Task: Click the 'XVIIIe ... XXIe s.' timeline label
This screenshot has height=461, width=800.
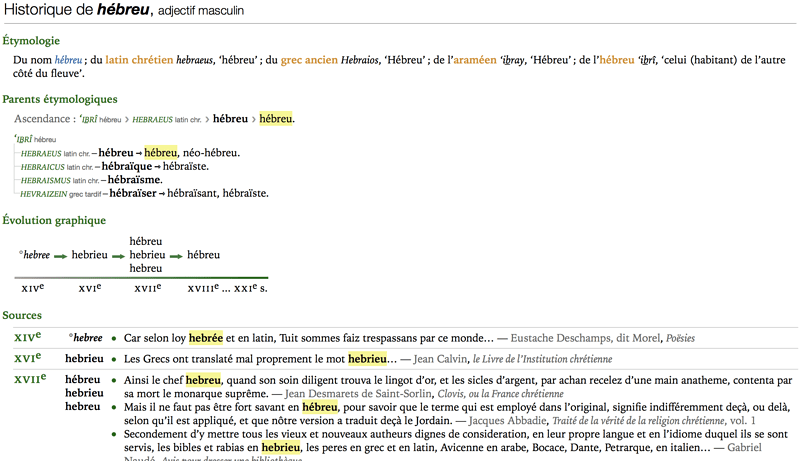Action: (x=227, y=288)
